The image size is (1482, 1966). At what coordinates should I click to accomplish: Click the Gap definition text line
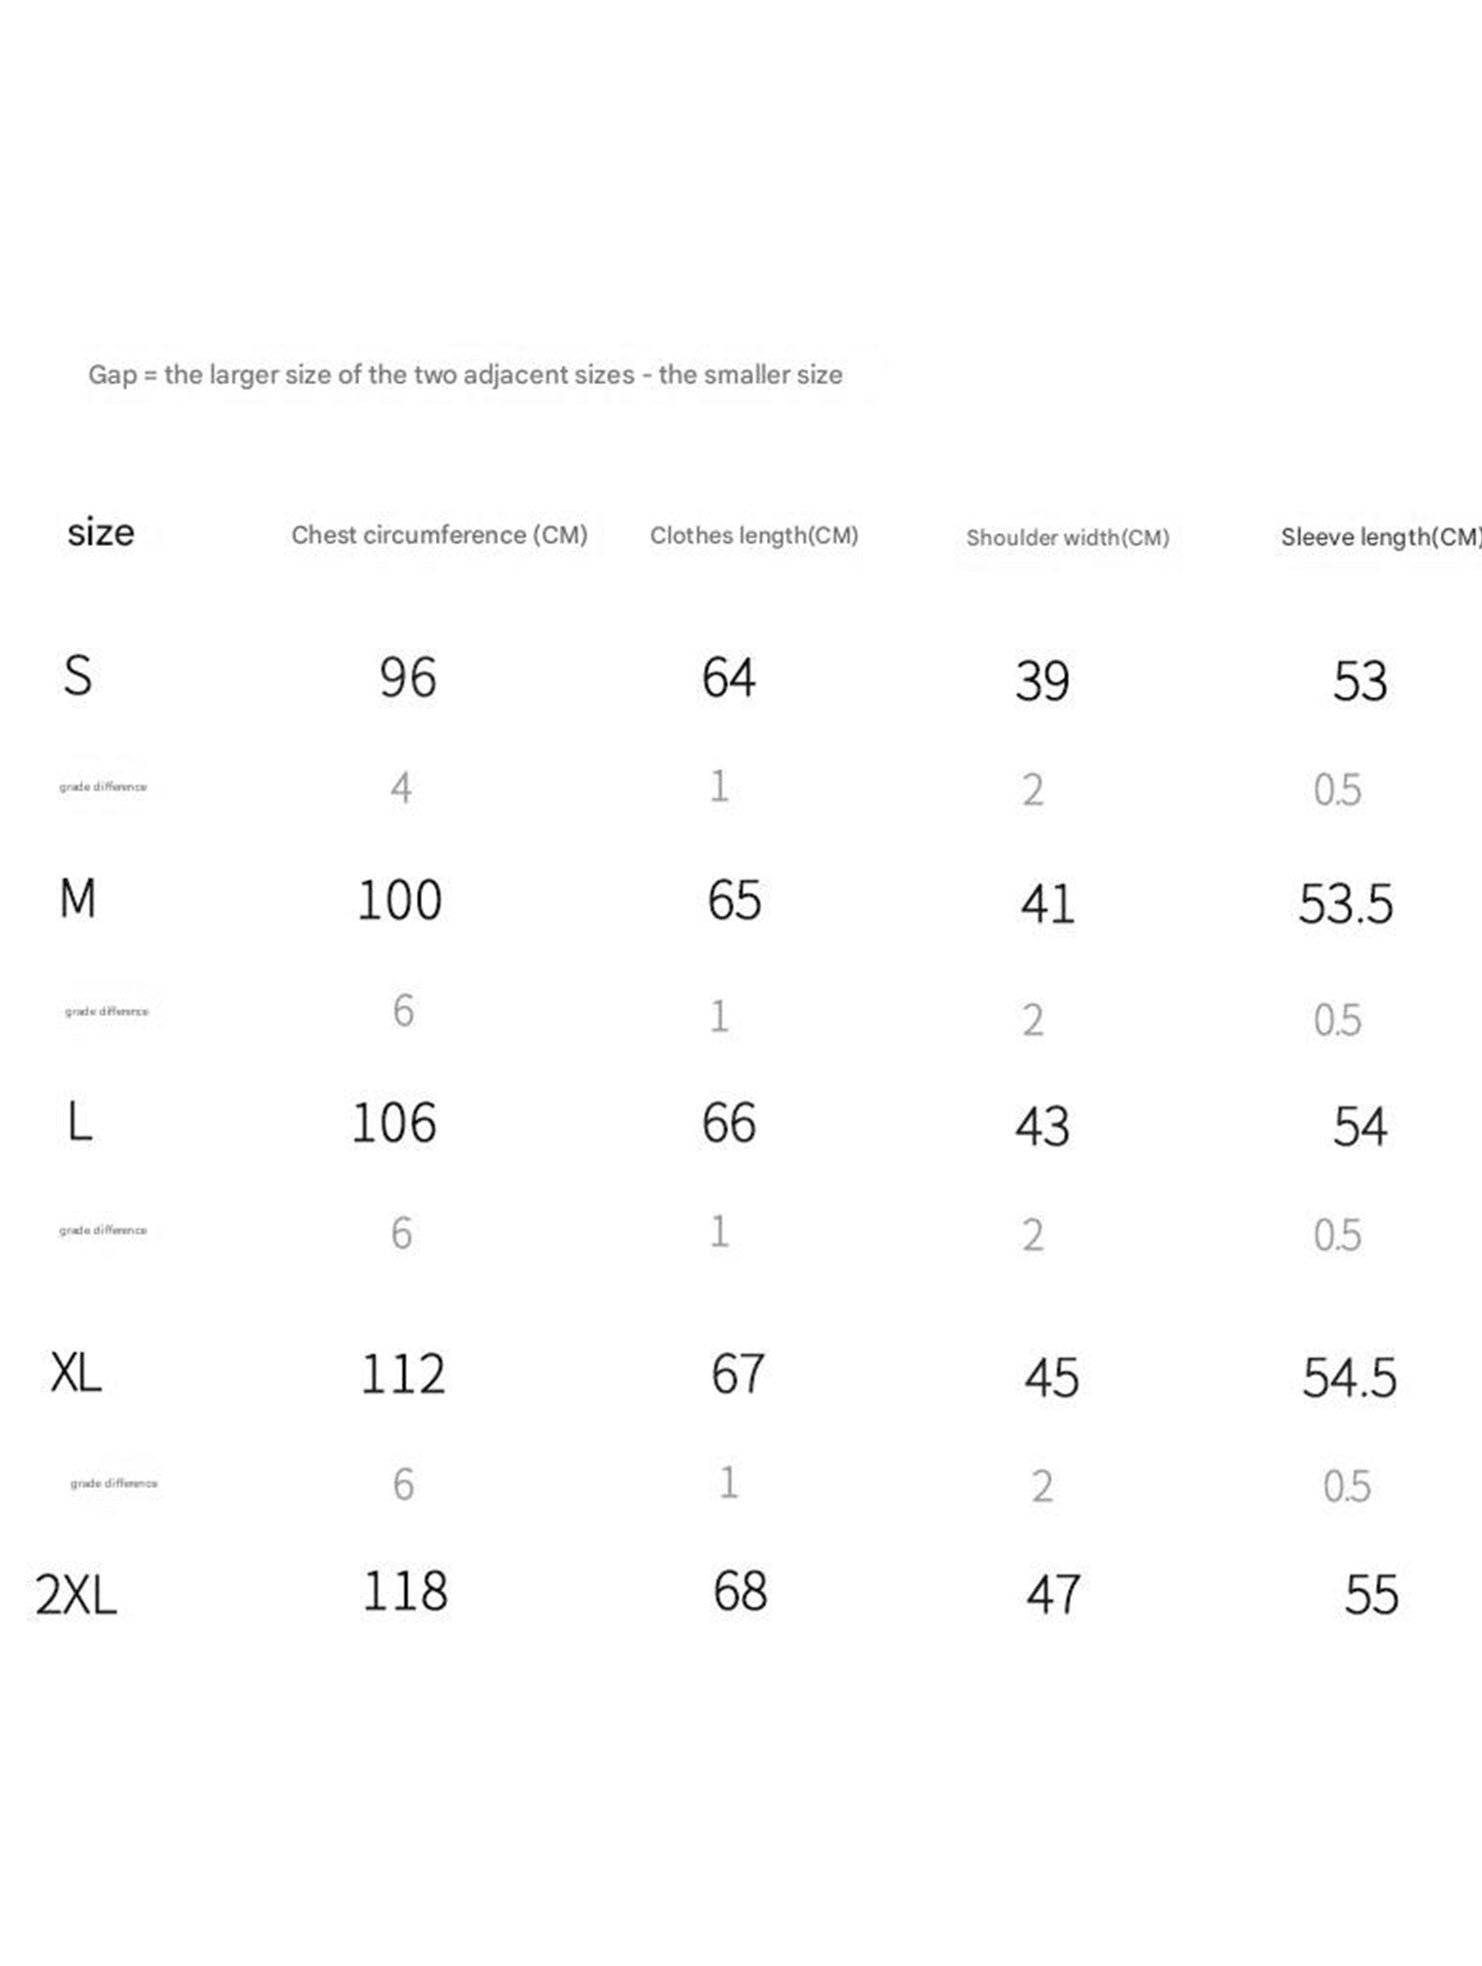tap(465, 375)
